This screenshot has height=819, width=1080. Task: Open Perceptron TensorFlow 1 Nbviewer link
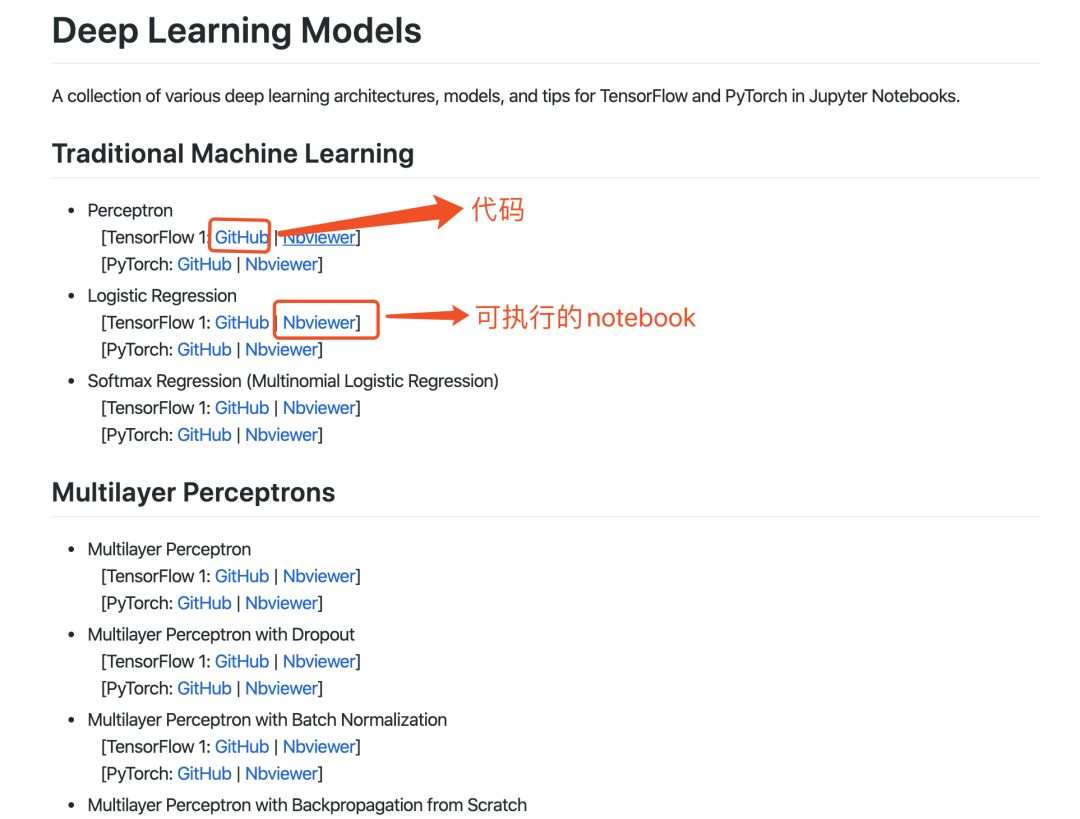pyautogui.click(x=320, y=238)
